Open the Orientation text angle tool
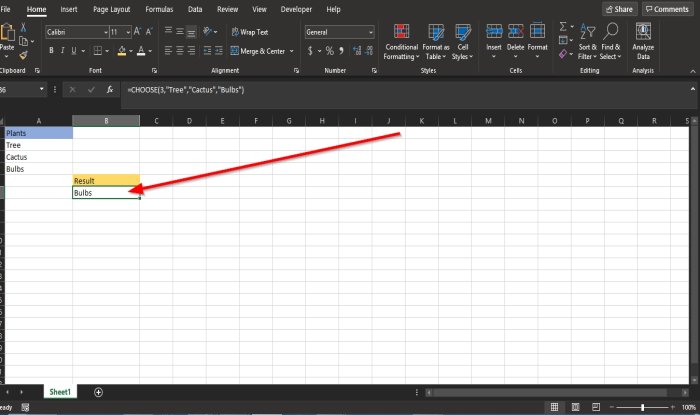 207,31
